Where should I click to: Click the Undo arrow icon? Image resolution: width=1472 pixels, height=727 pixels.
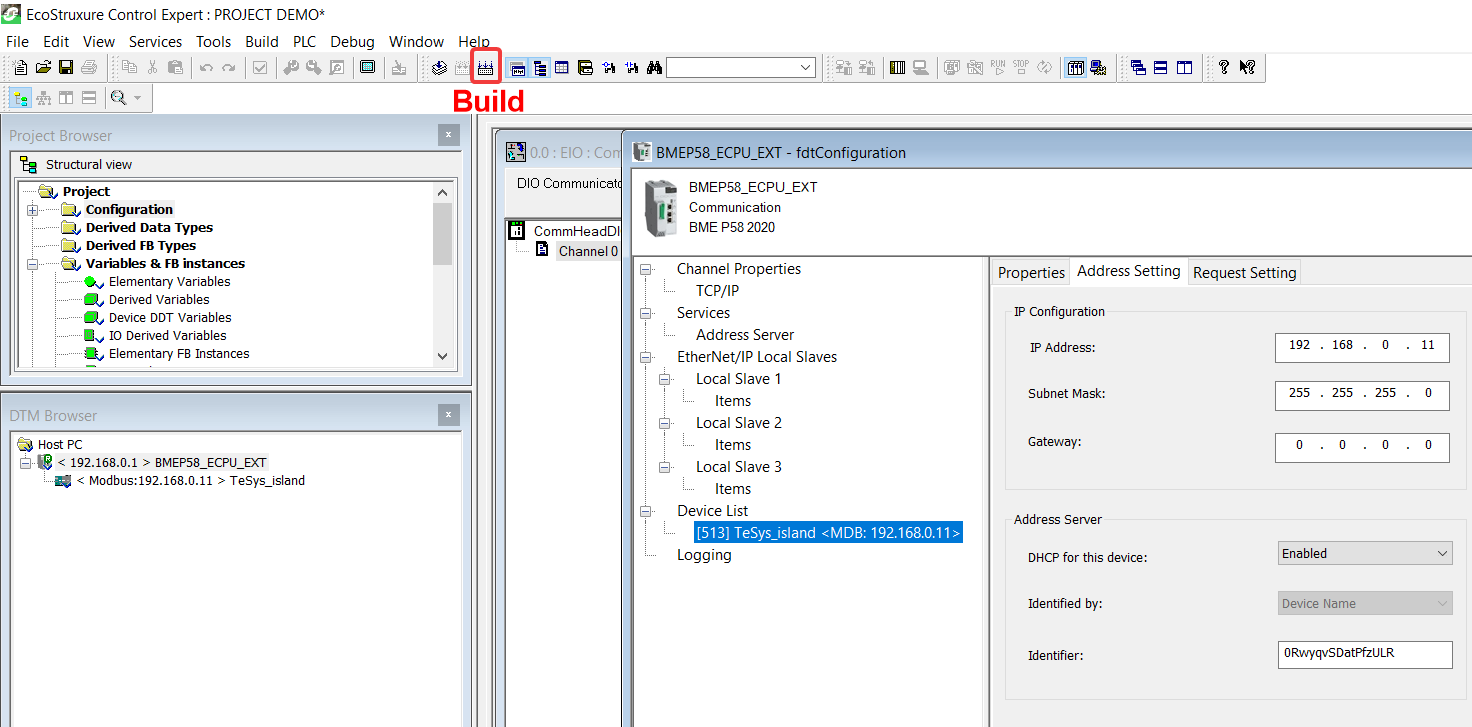[206, 68]
